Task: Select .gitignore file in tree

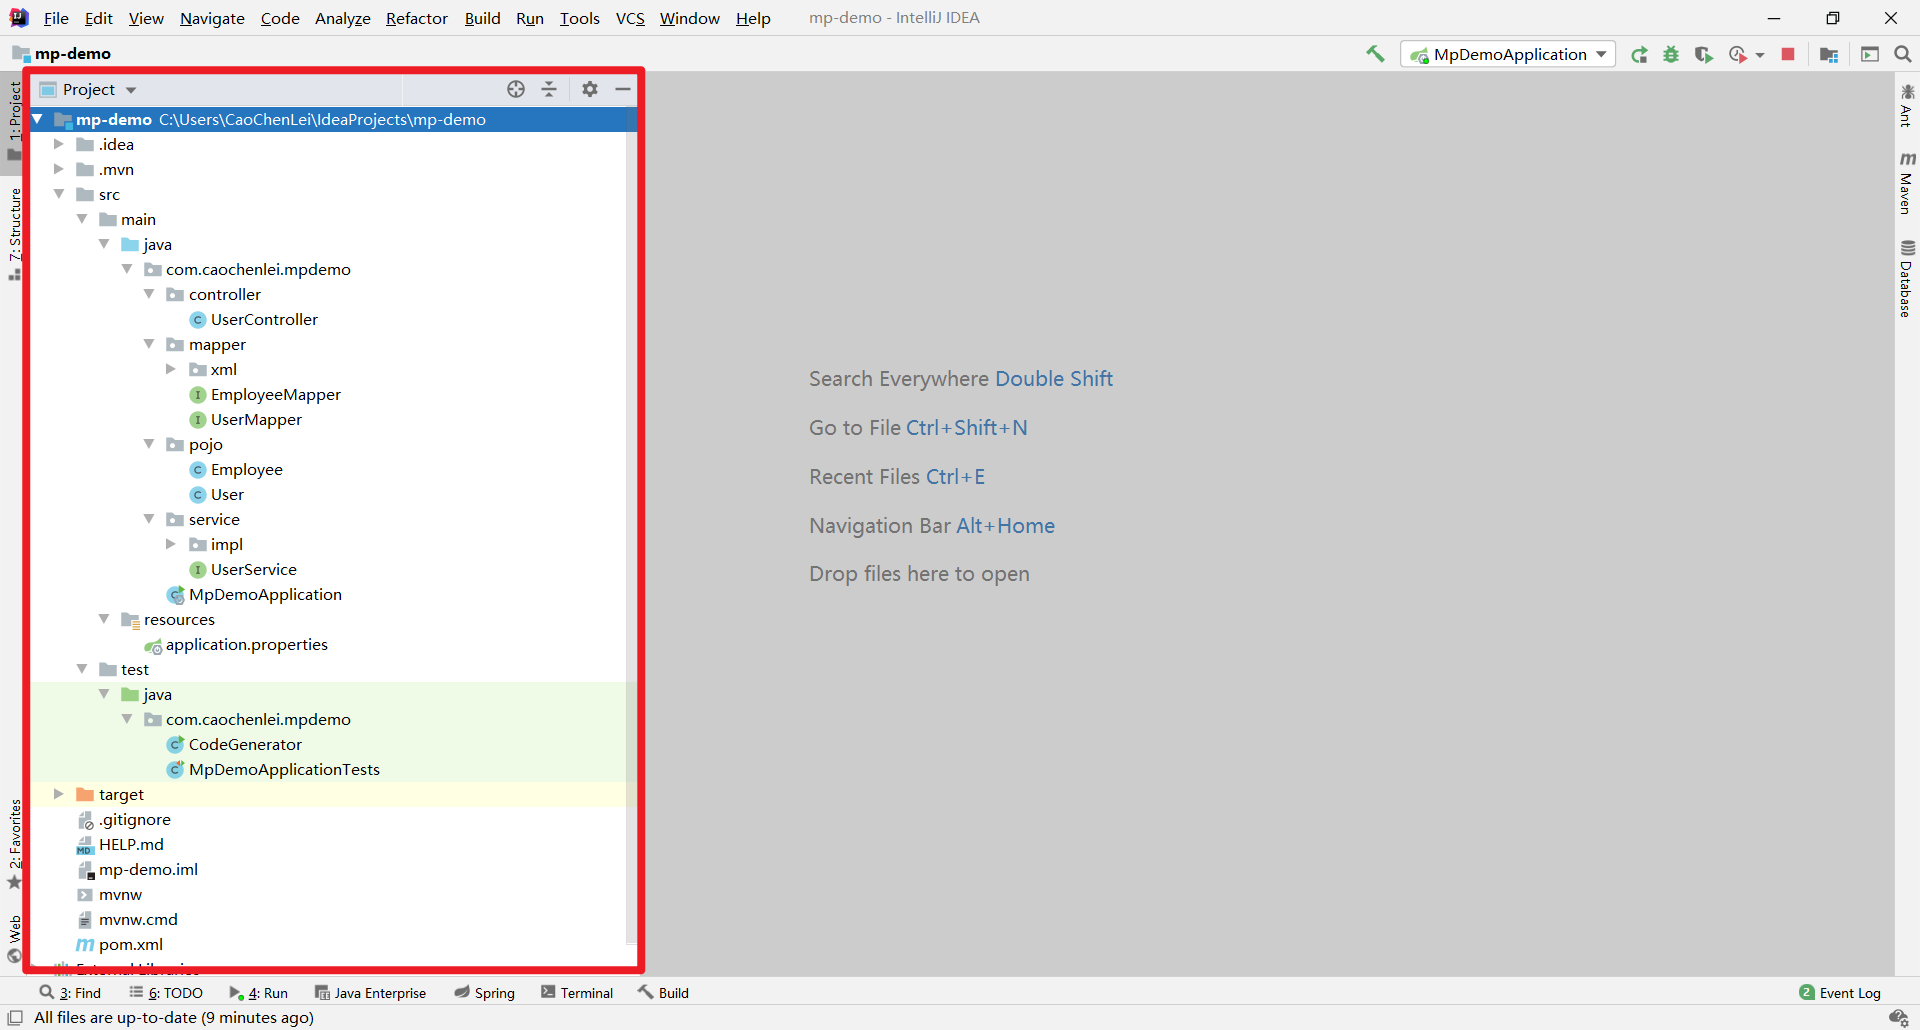Action: click(x=134, y=820)
